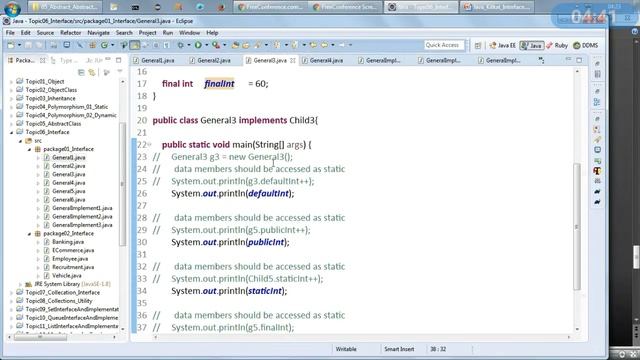This screenshot has height=360, width=640.
Task: Open the Refactor menu
Action: pyautogui.click(x=71, y=33)
